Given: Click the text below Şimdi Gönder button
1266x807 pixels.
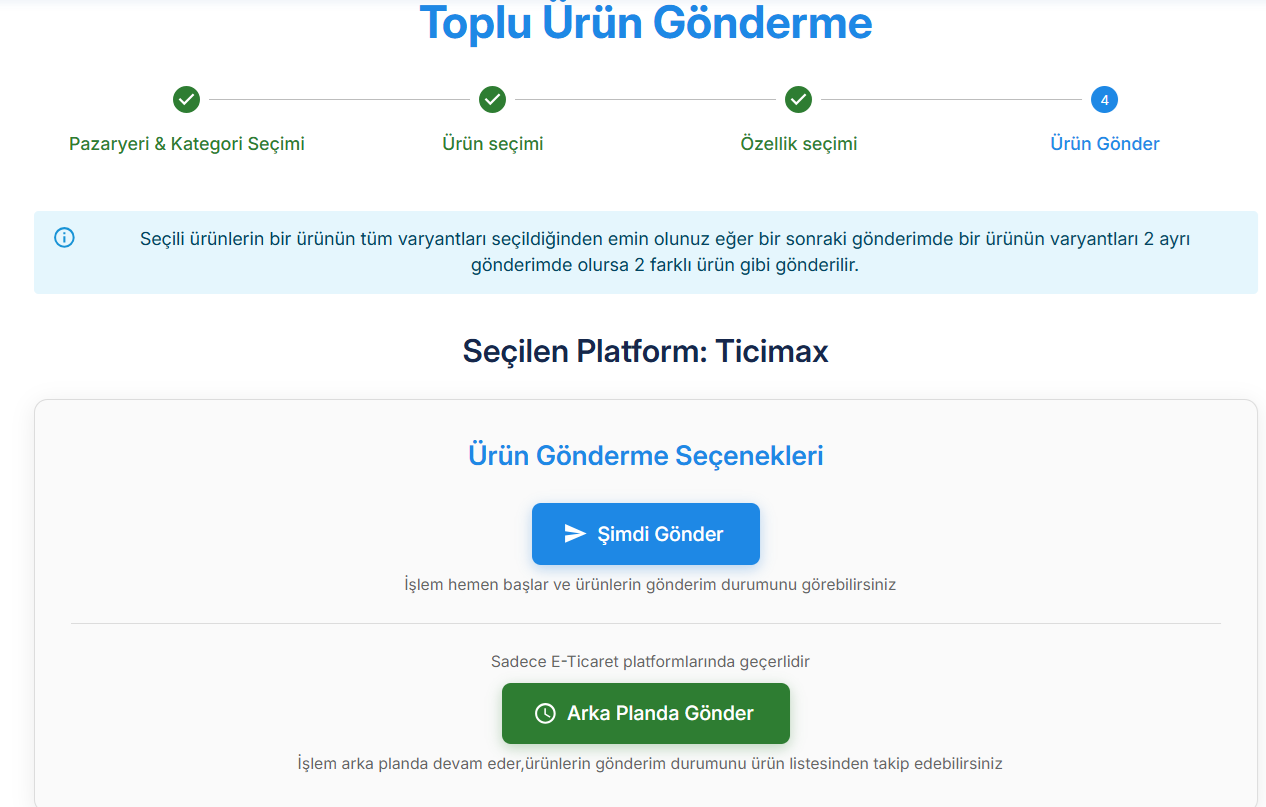Looking at the screenshot, I should [x=645, y=586].
